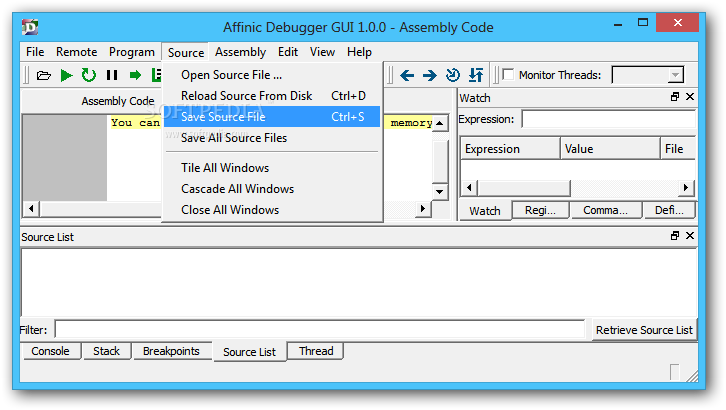The width and height of the screenshot is (726, 410).
Task: Open the Assembly menu
Action: (x=240, y=52)
